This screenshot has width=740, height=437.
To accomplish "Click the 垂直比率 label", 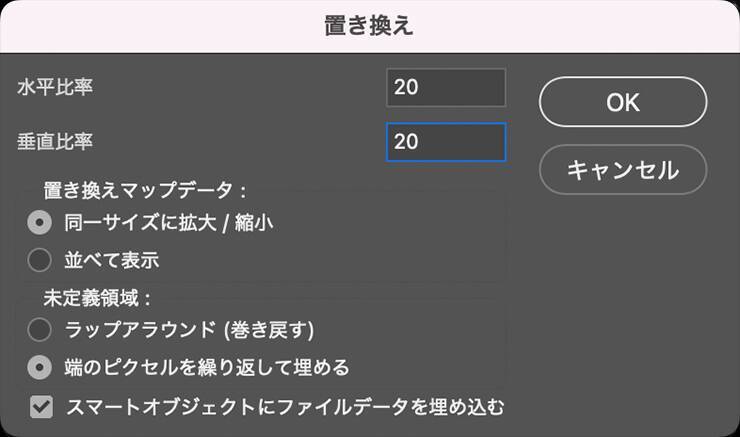I will click(x=55, y=141).
